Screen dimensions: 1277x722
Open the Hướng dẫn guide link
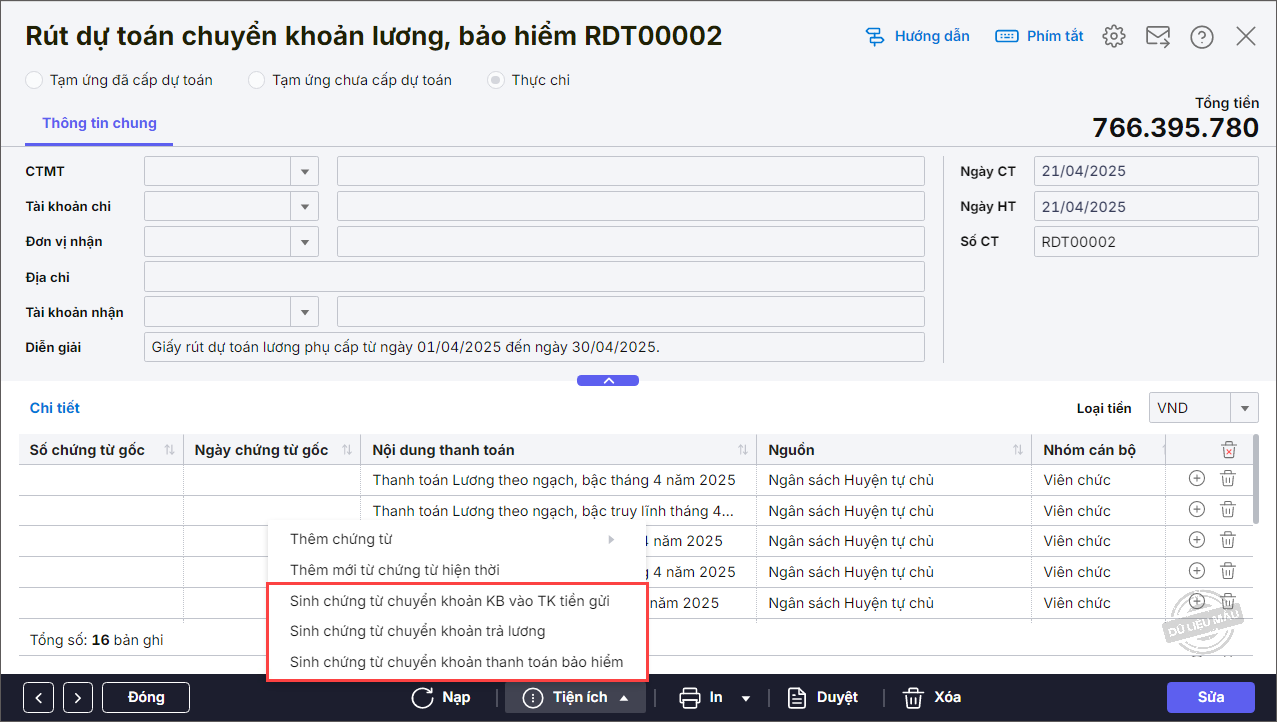point(917,36)
